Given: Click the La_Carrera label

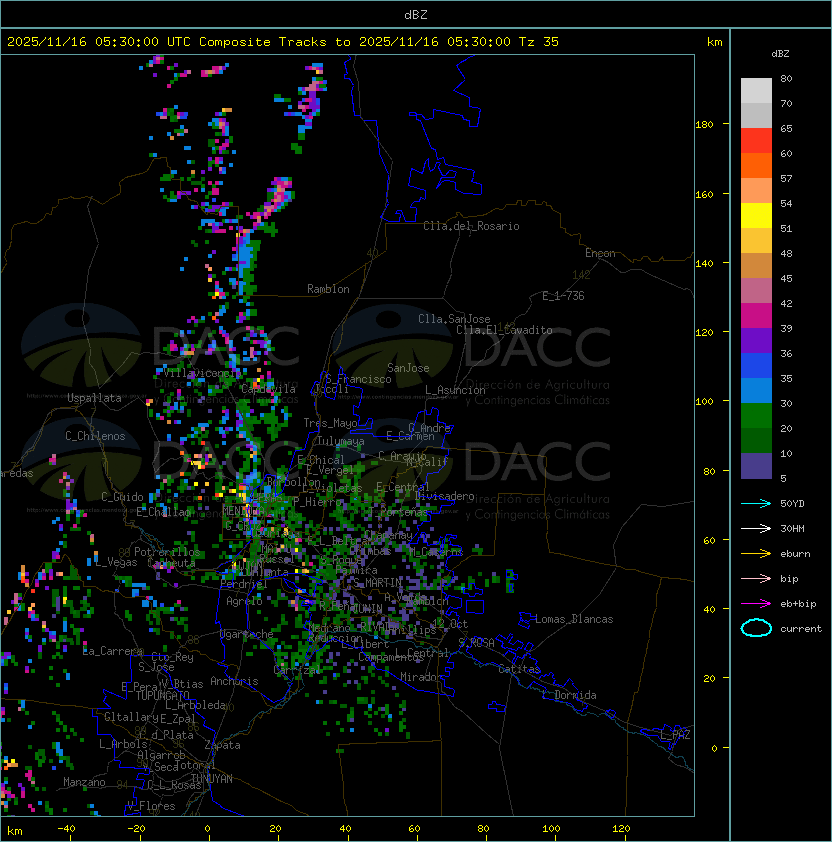Looking at the screenshot, I should click(113, 651).
